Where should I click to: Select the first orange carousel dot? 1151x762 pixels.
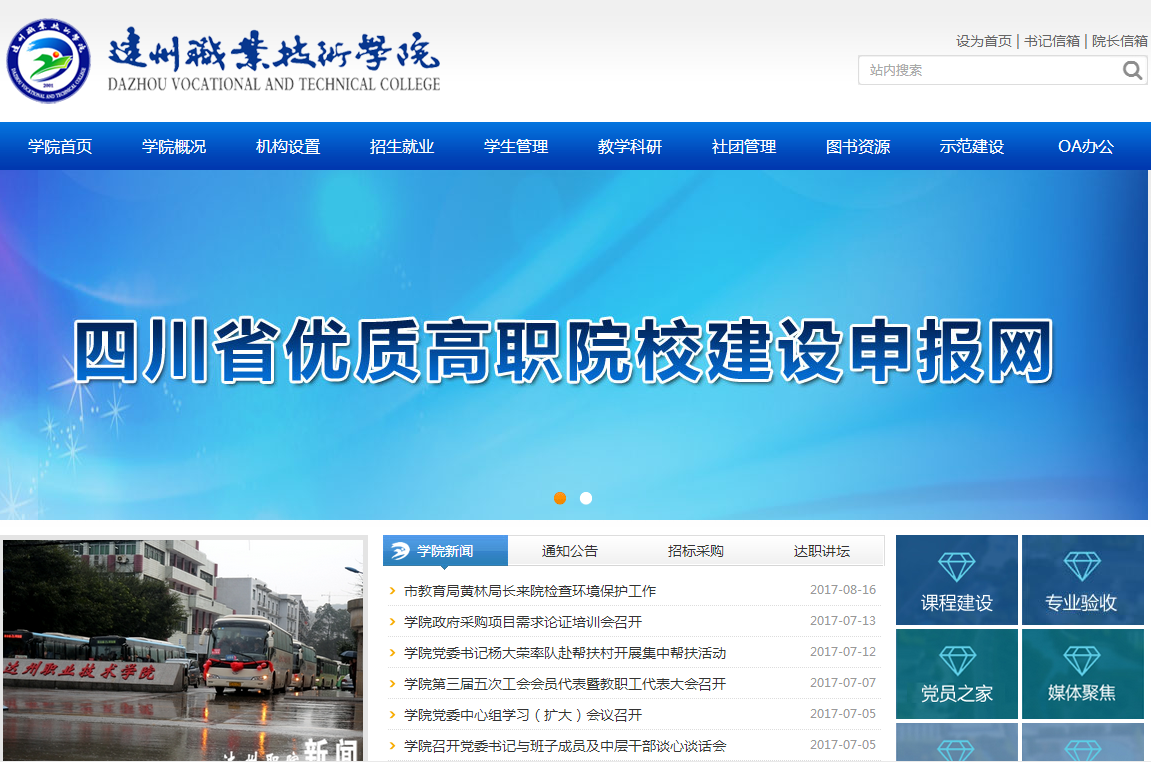click(x=560, y=498)
